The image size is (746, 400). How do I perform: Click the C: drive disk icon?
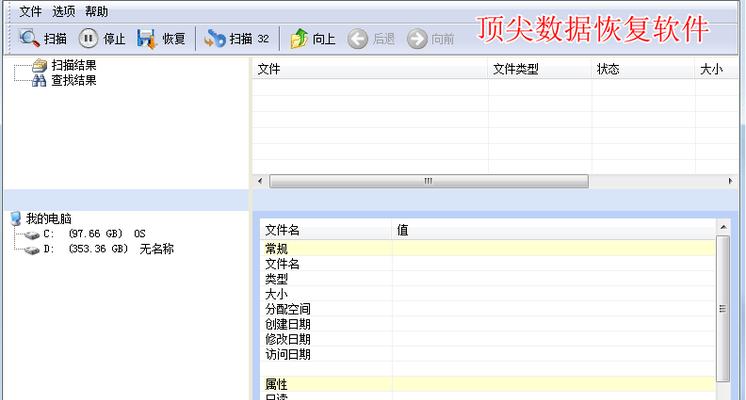pyautogui.click(x=32, y=234)
